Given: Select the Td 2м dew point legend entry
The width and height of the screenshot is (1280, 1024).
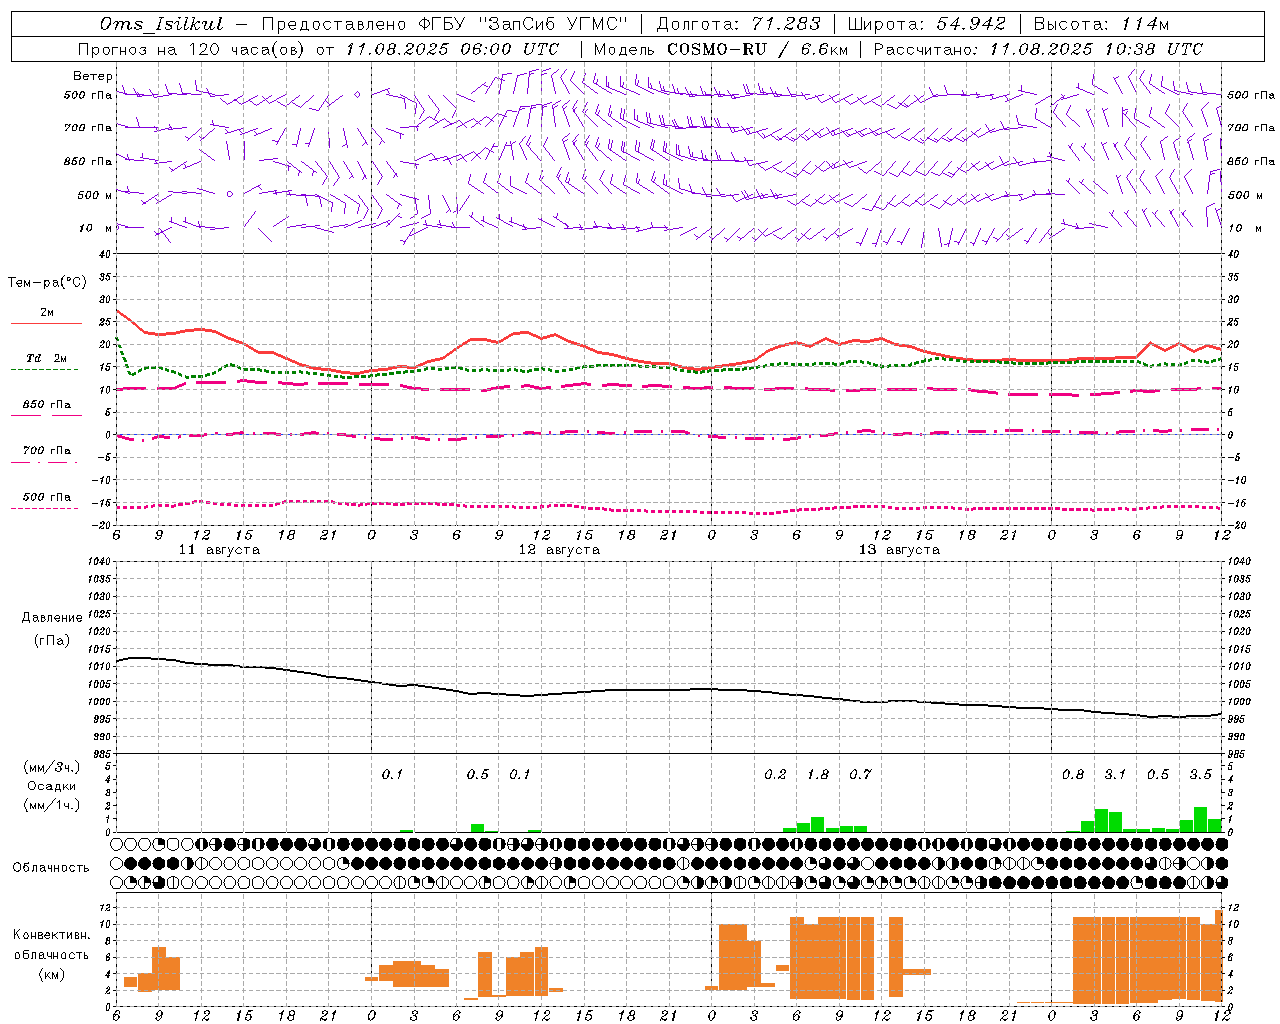Looking at the screenshot, I should (47, 358).
